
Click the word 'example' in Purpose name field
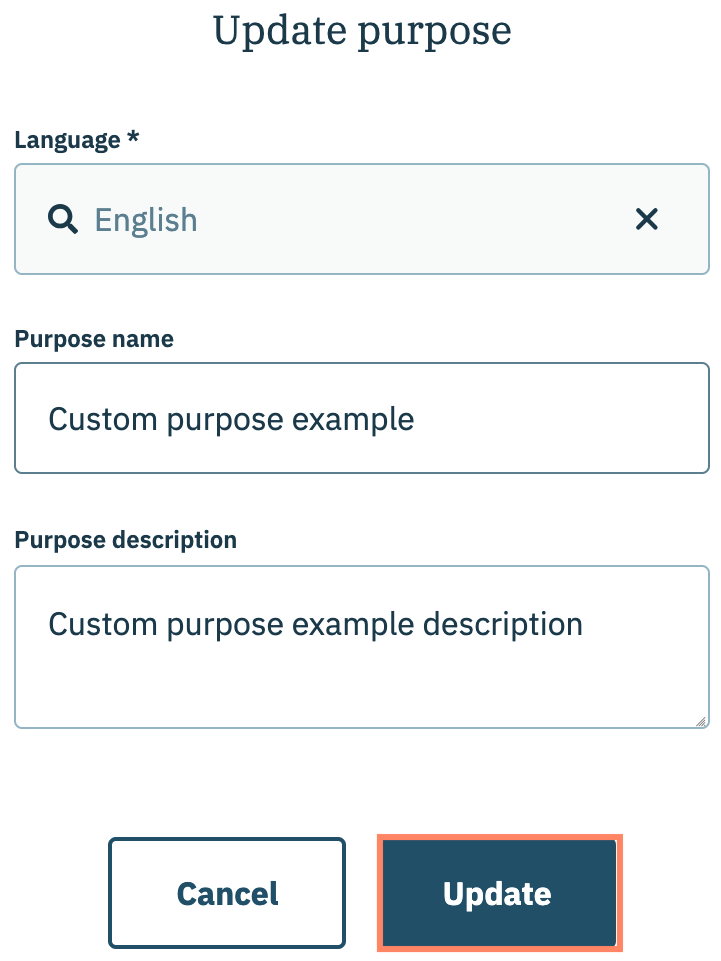click(353, 418)
